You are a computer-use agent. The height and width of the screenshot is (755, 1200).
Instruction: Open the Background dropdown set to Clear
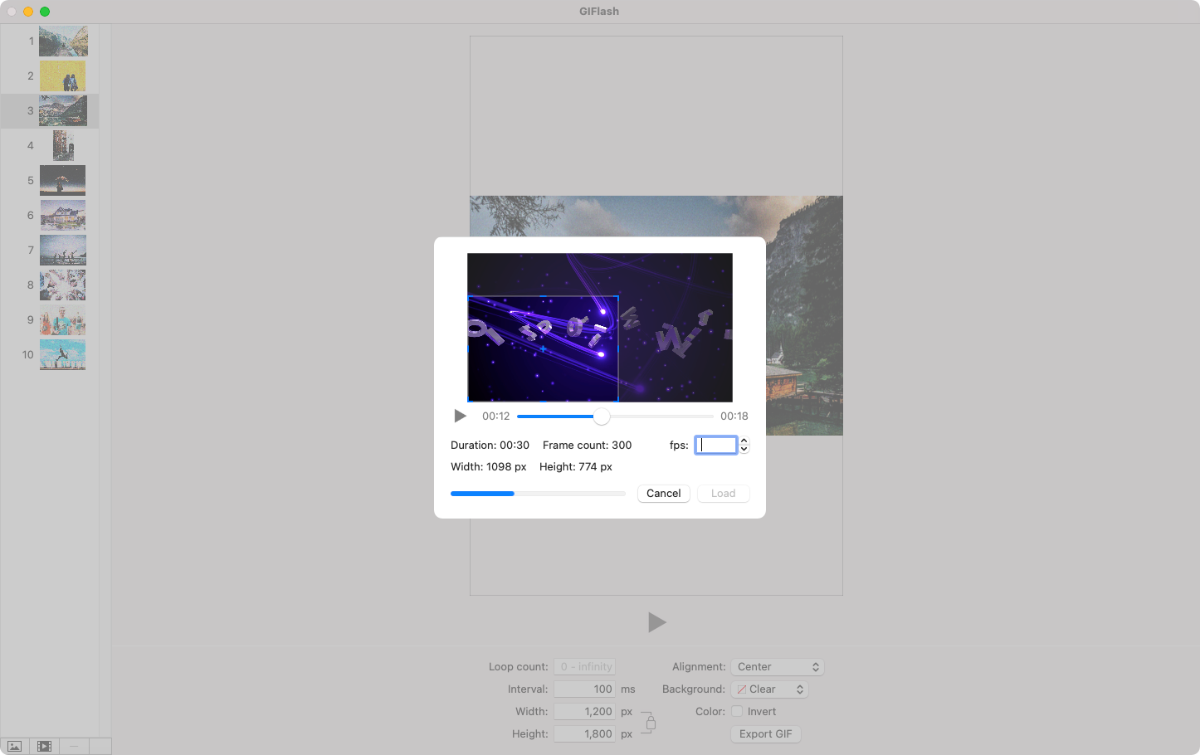[770, 688]
